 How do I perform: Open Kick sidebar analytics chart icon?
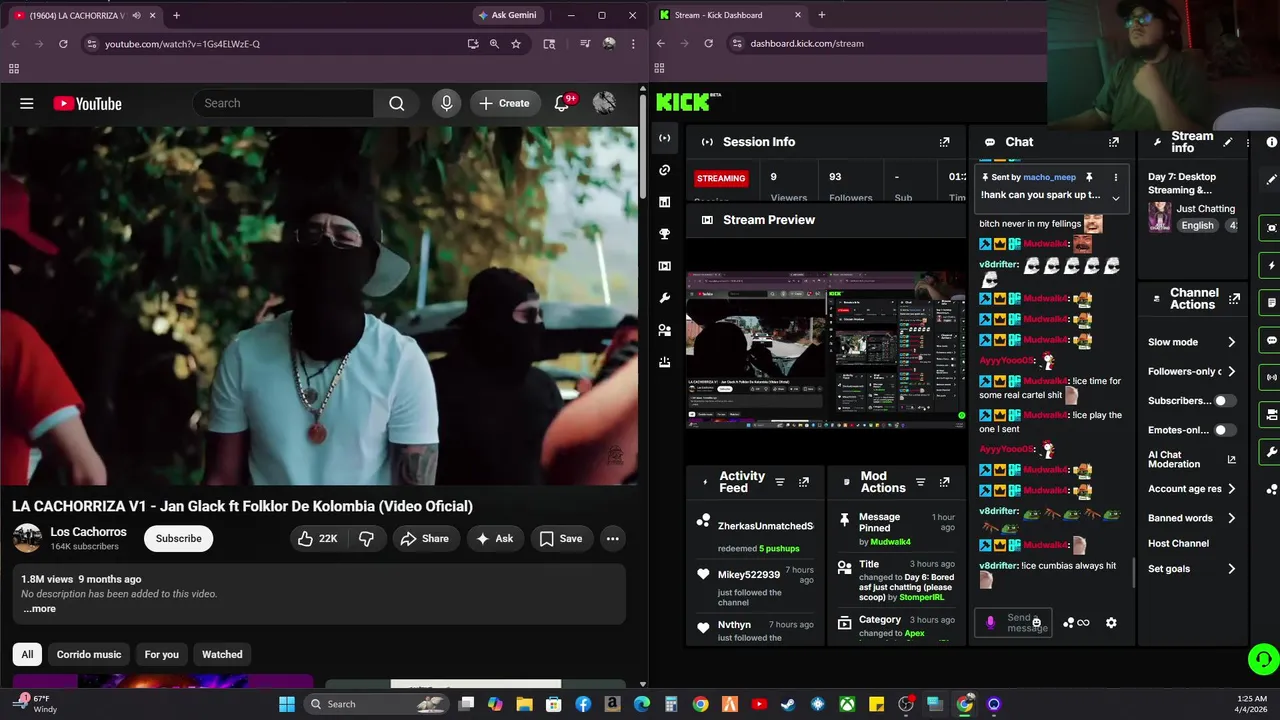(x=664, y=202)
